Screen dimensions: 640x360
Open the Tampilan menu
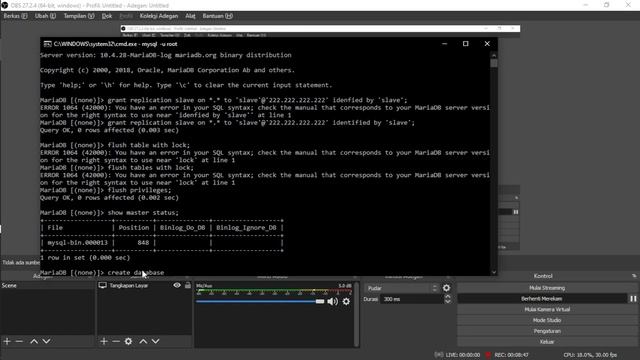point(78,16)
